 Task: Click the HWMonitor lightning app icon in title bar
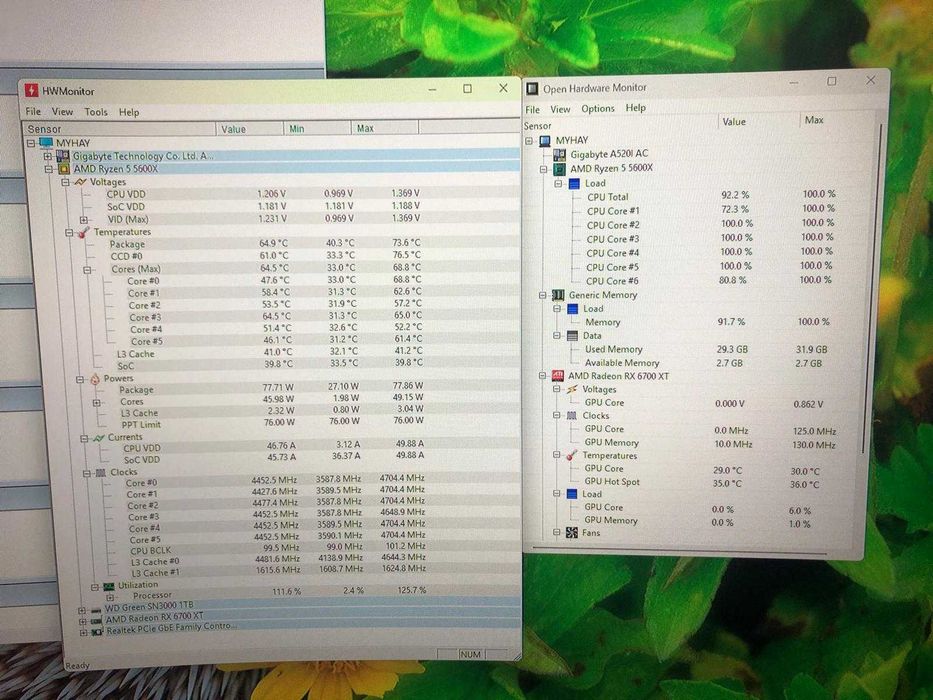(x=31, y=91)
